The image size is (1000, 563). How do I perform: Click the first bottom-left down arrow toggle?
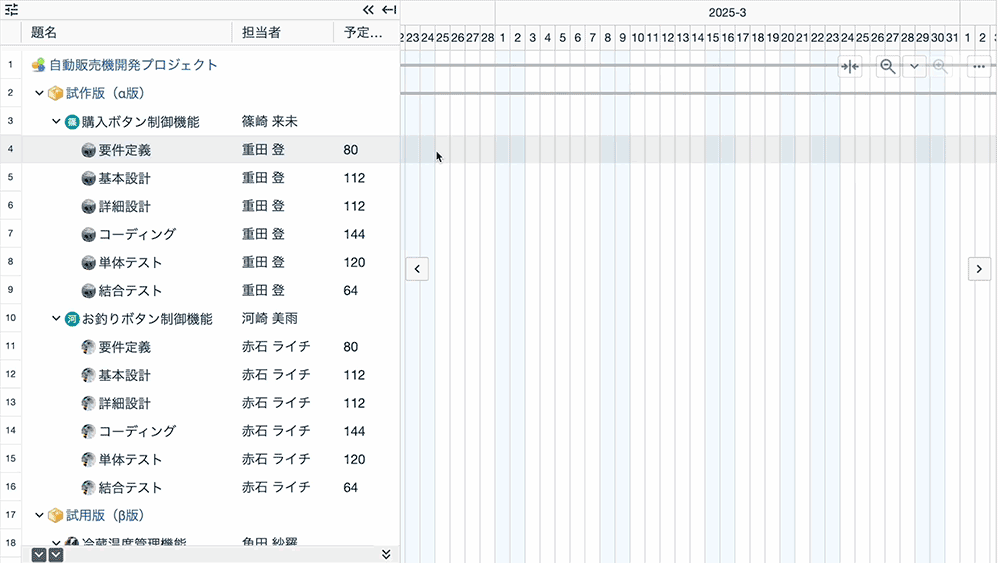point(39,554)
